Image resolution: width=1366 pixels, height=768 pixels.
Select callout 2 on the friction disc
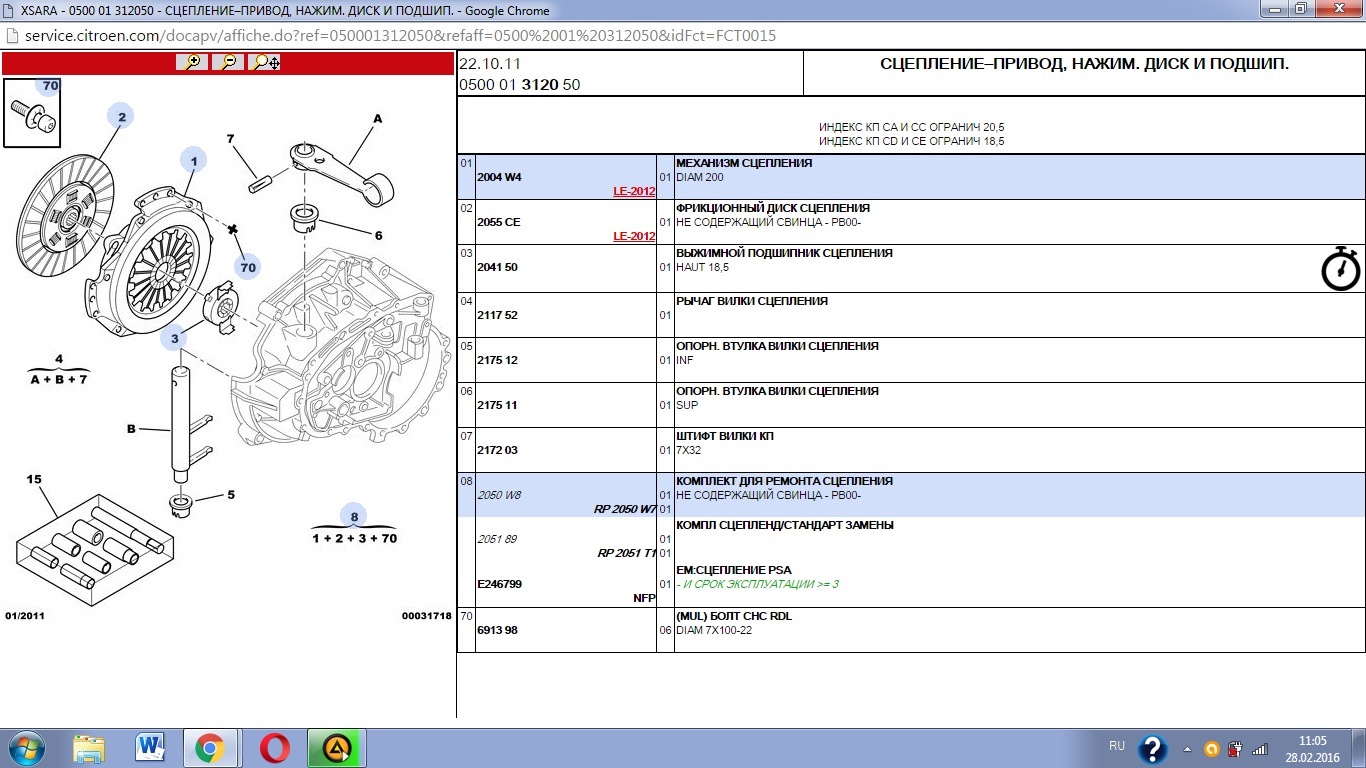click(121, 117)
